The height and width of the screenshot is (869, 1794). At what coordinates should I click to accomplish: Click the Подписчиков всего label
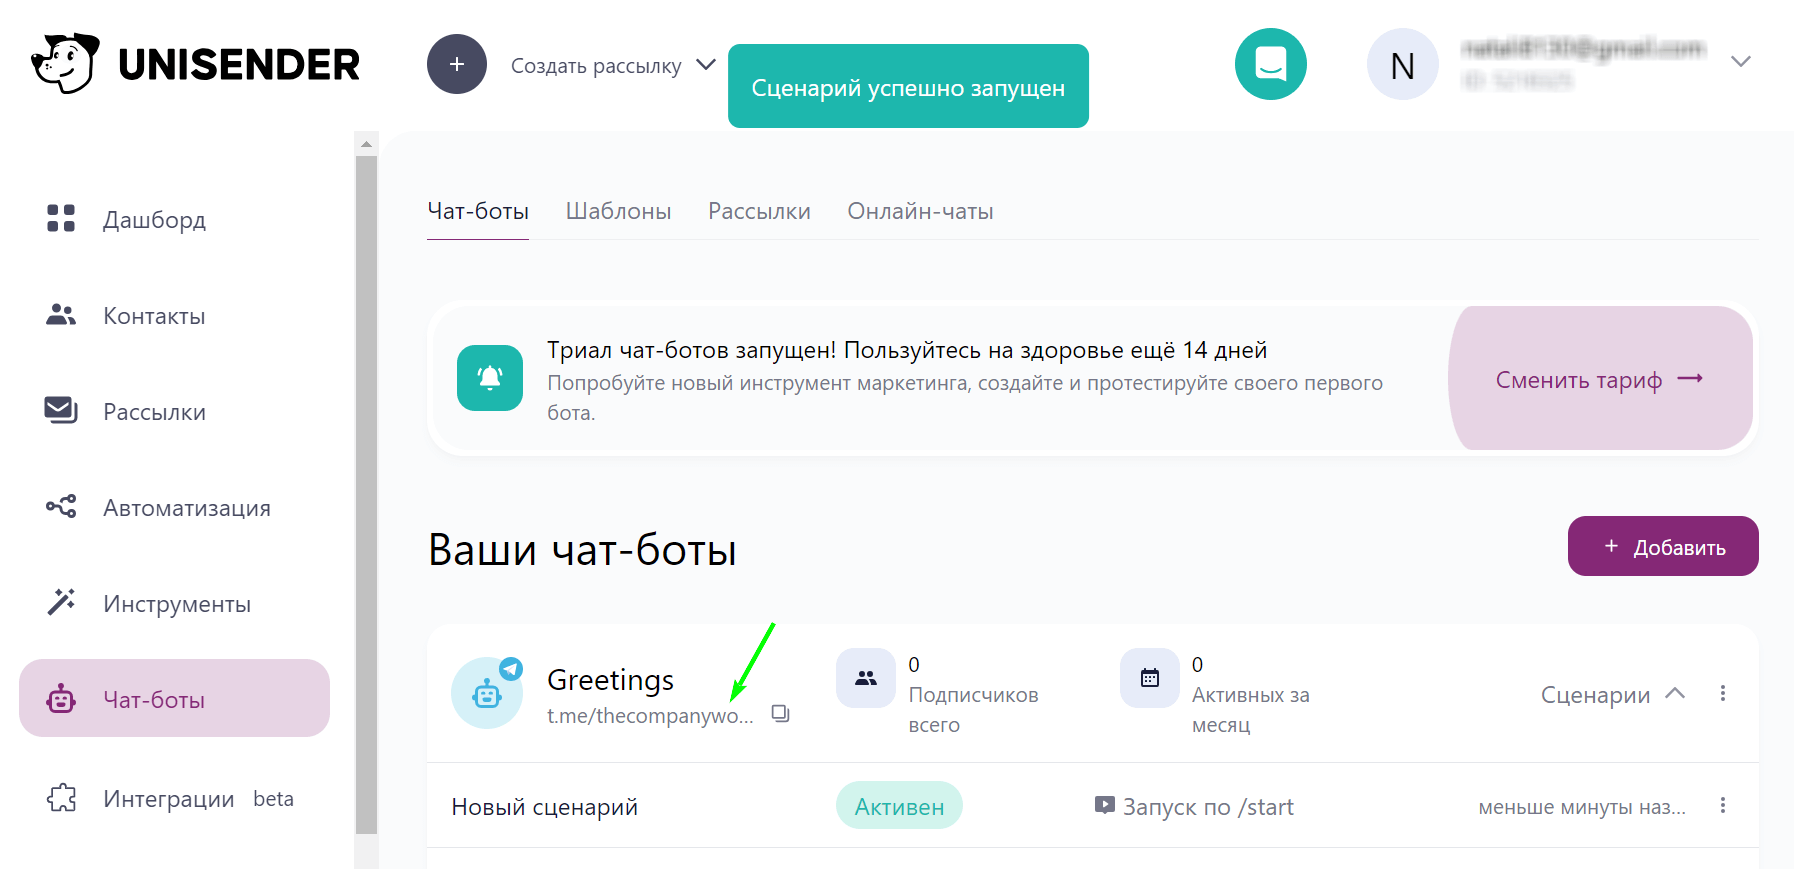click(x=973, y=709)
